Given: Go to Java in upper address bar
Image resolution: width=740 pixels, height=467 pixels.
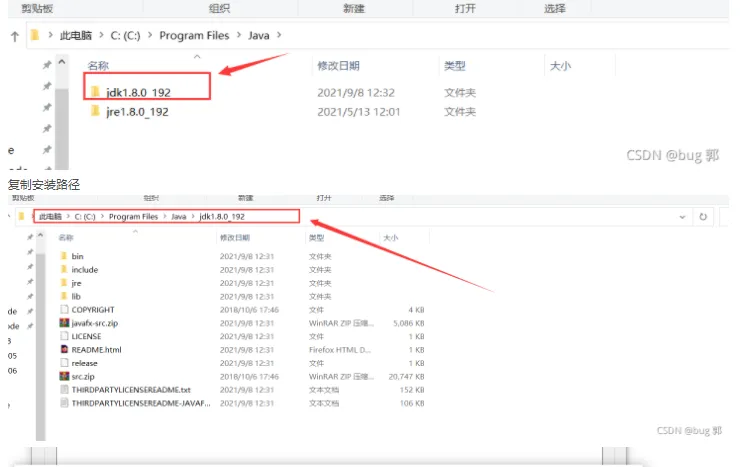Looking at the screenshot, I should coord(259,35).
